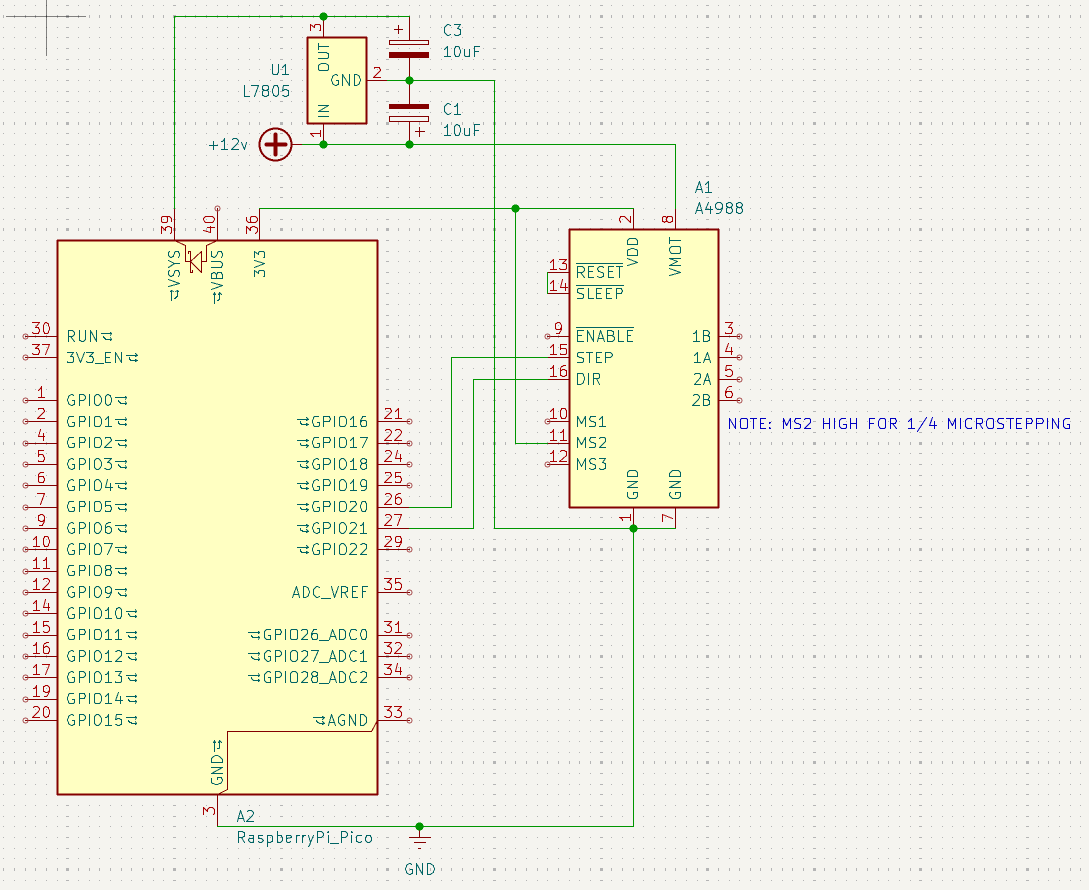Click the VDD pin label on A4988
1089x890 pixels.
(633, 252)
